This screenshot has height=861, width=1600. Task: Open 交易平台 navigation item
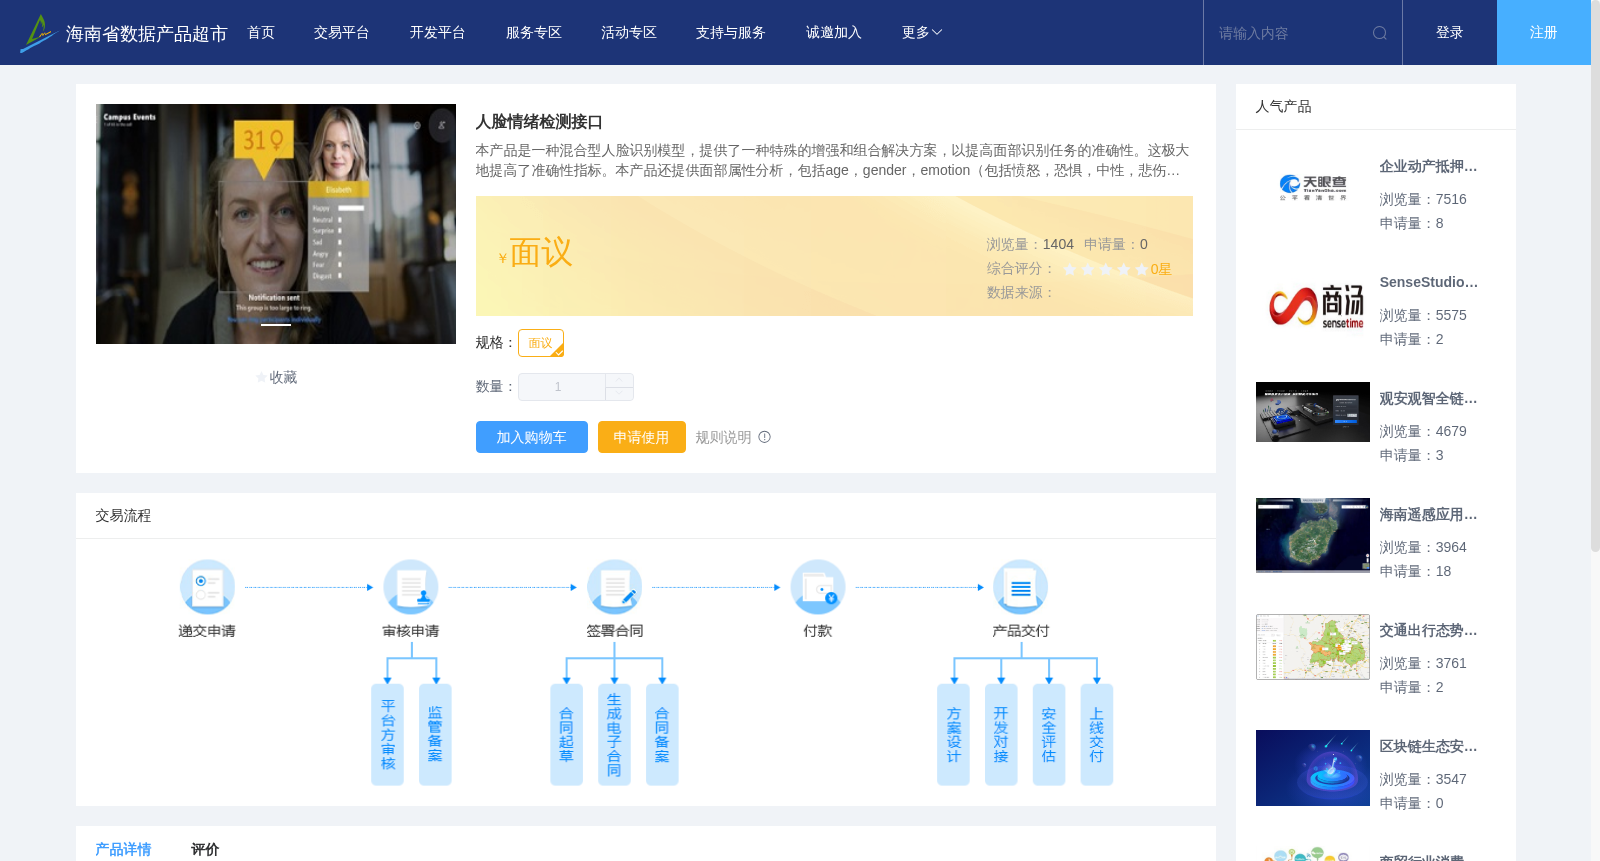(342, 33)
